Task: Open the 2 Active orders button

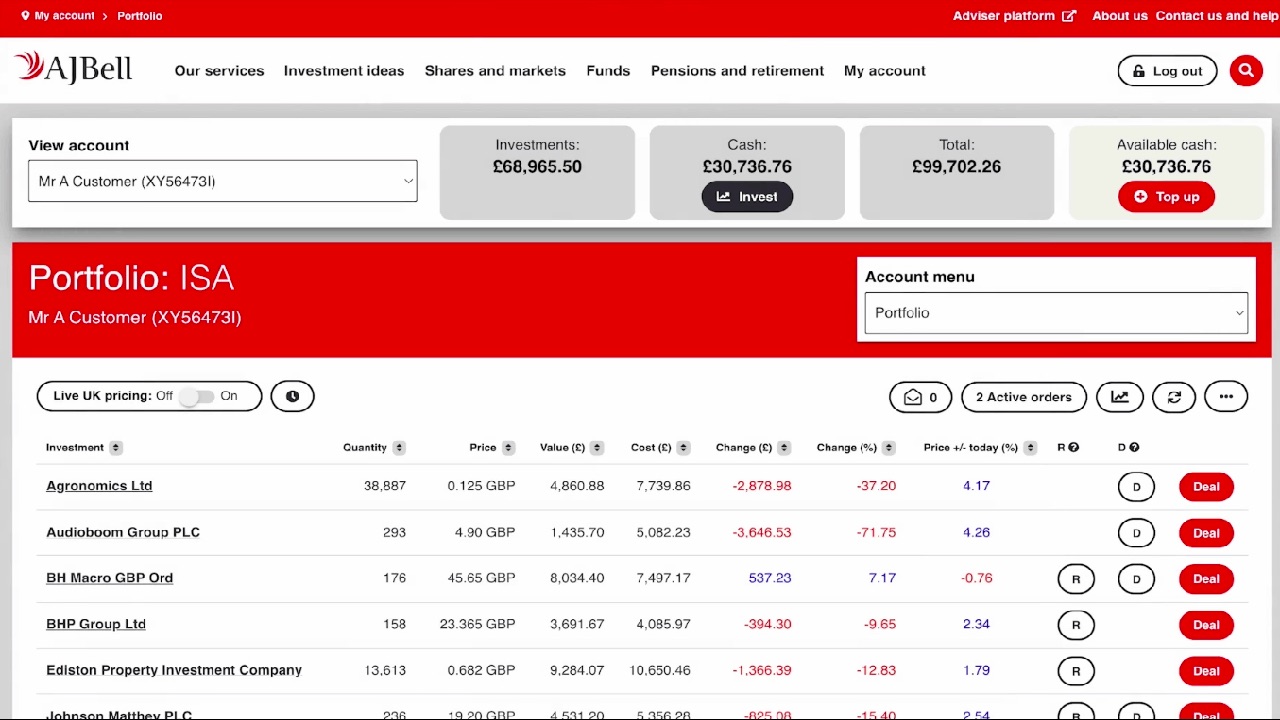Action: tap(1023, 397)
